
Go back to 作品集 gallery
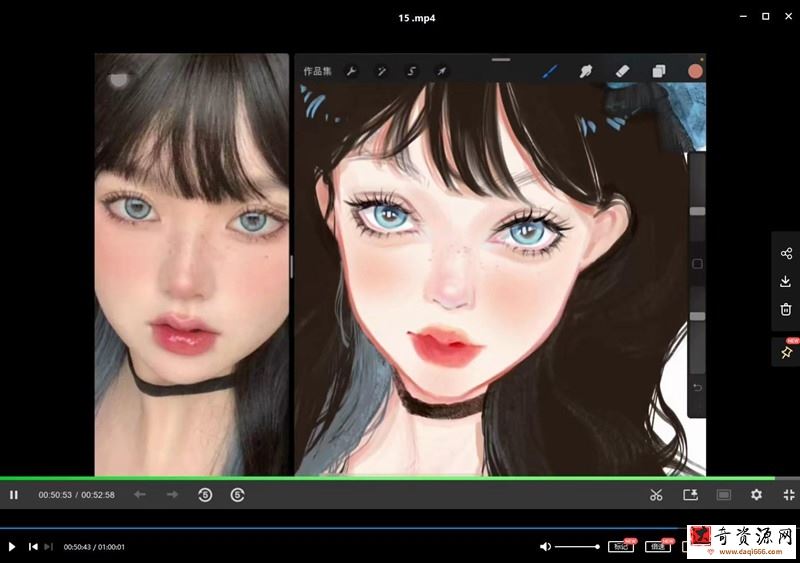(317, 71)
